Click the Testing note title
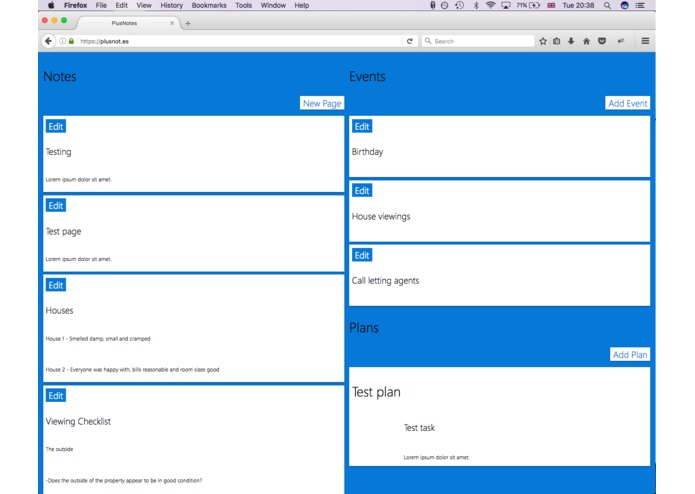 click(59, 152)
